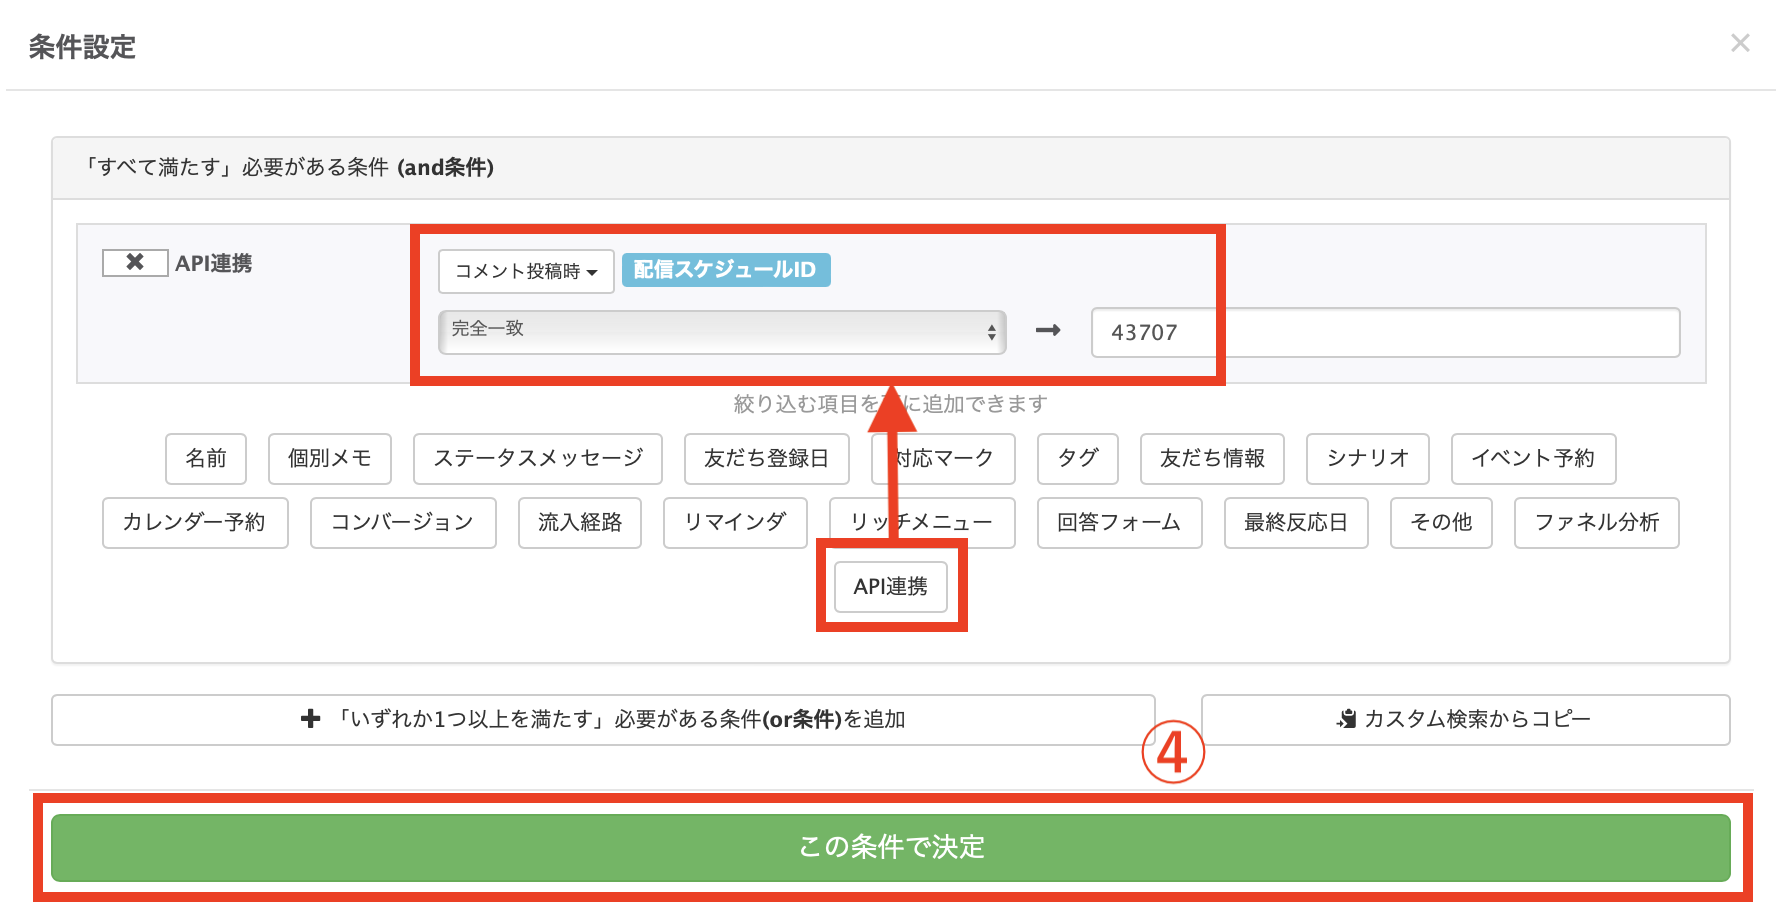Add リッチメニュー filter condition
The image size is (1782, 924).
[x=922, y=522]
